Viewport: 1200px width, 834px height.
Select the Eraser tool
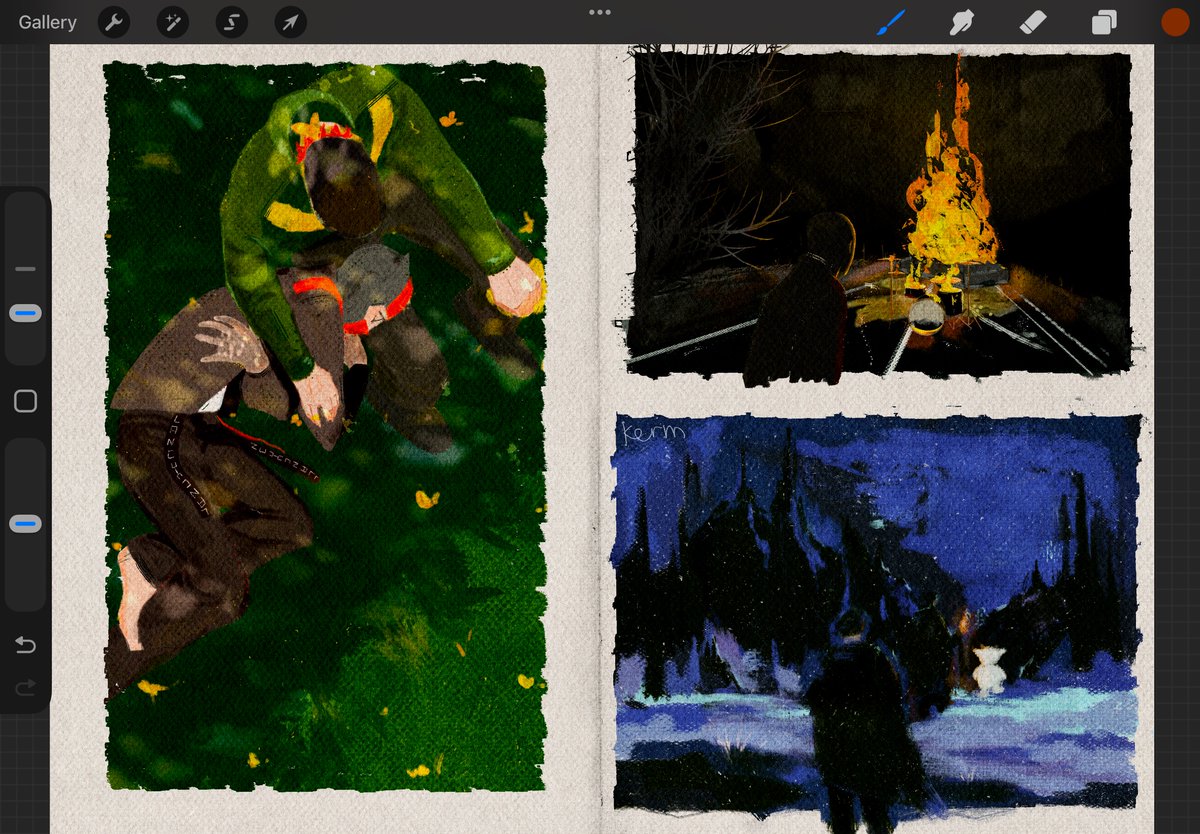pos(1033,22)
